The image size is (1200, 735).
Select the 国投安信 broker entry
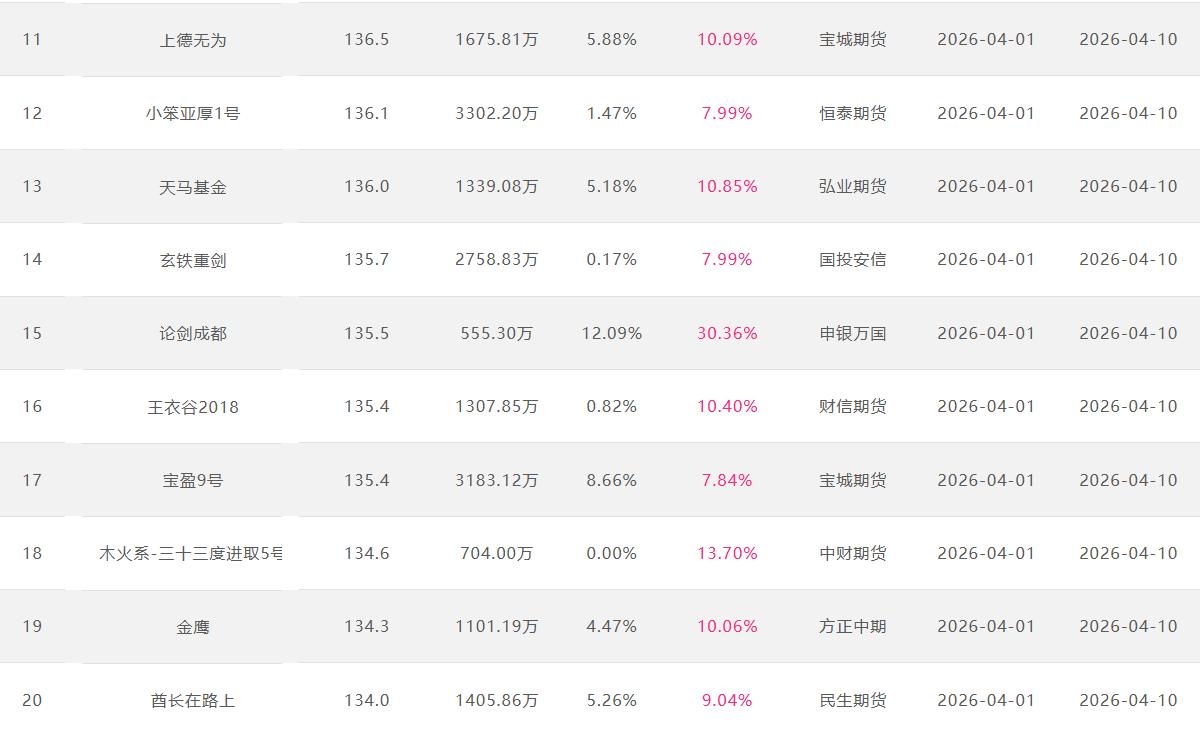[x=852, y=260]
